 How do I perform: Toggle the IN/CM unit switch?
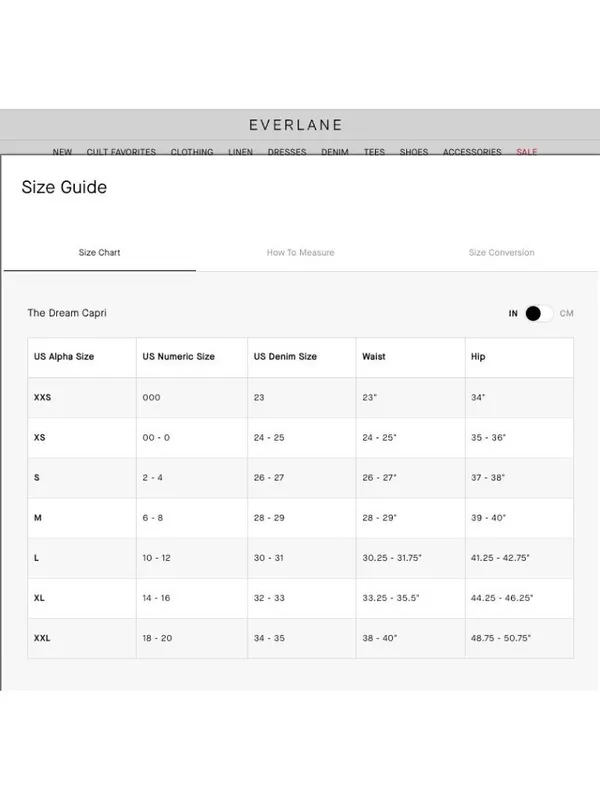point(539,313)
